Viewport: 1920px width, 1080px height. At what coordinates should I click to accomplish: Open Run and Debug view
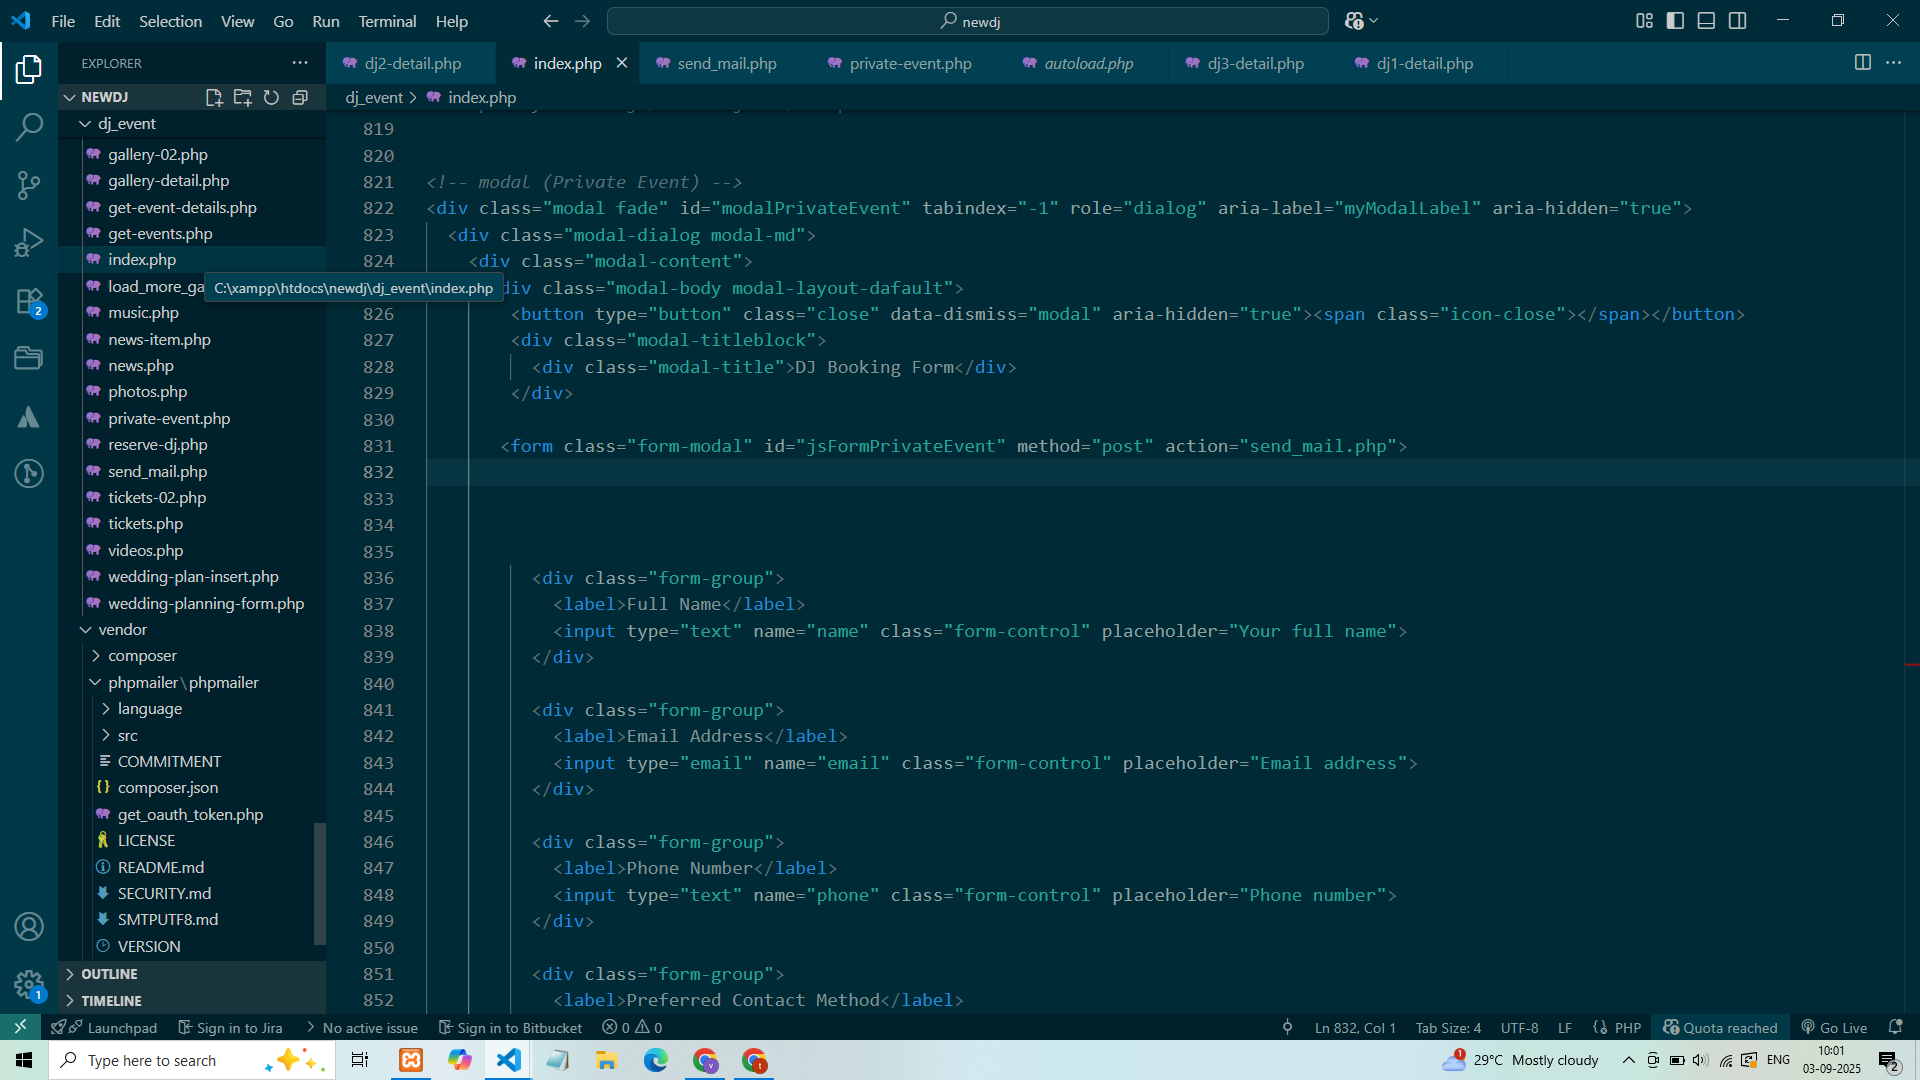tap(29, 243)
